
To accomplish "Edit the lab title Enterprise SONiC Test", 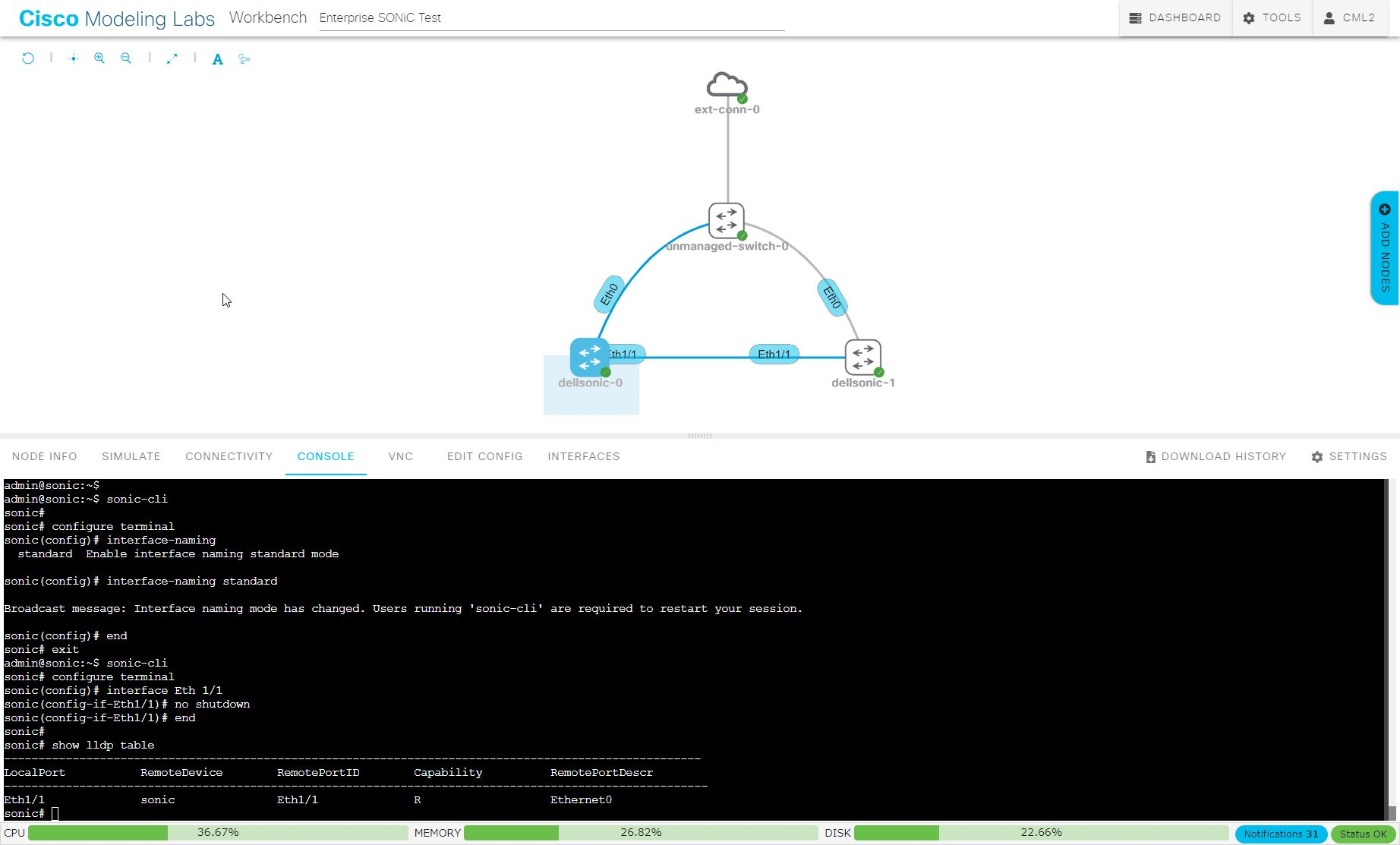I will [552, 18].
